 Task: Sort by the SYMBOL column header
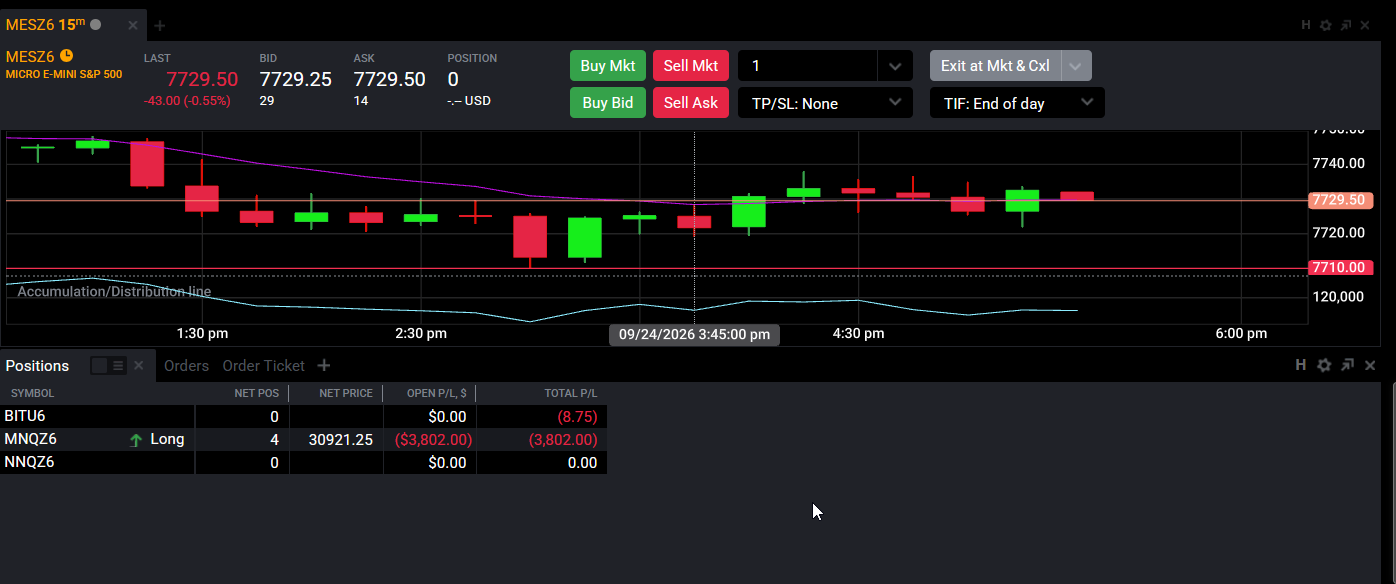[x=32, y=394]
